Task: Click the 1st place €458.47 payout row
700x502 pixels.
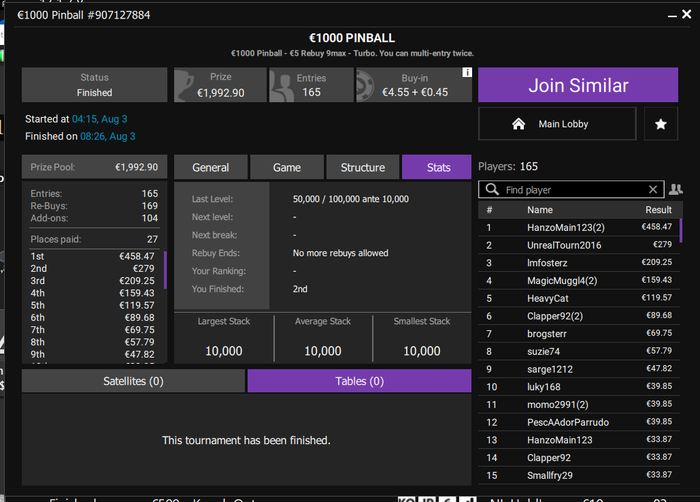Action: [92, 256]
